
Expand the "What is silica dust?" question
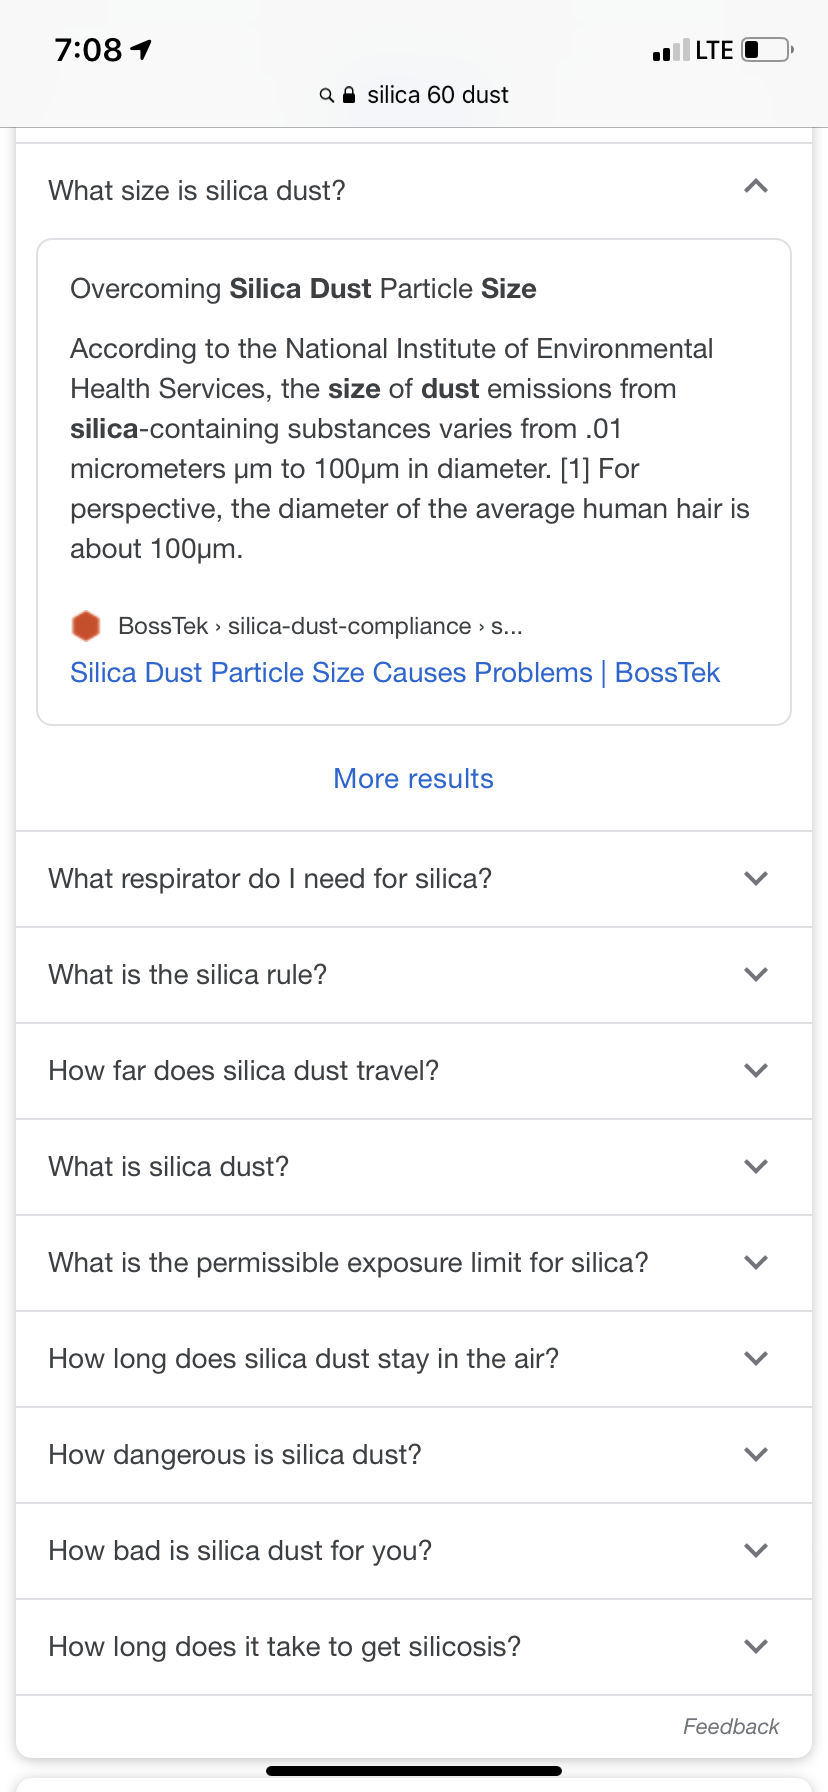(756, 1167)
